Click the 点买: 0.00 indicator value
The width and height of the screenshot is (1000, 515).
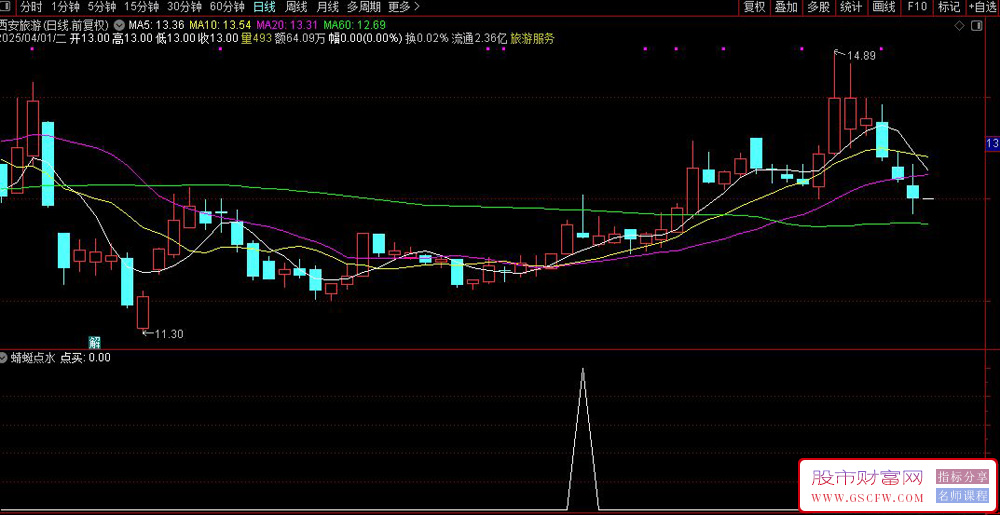pyautogui.click(x=85, y=358)
